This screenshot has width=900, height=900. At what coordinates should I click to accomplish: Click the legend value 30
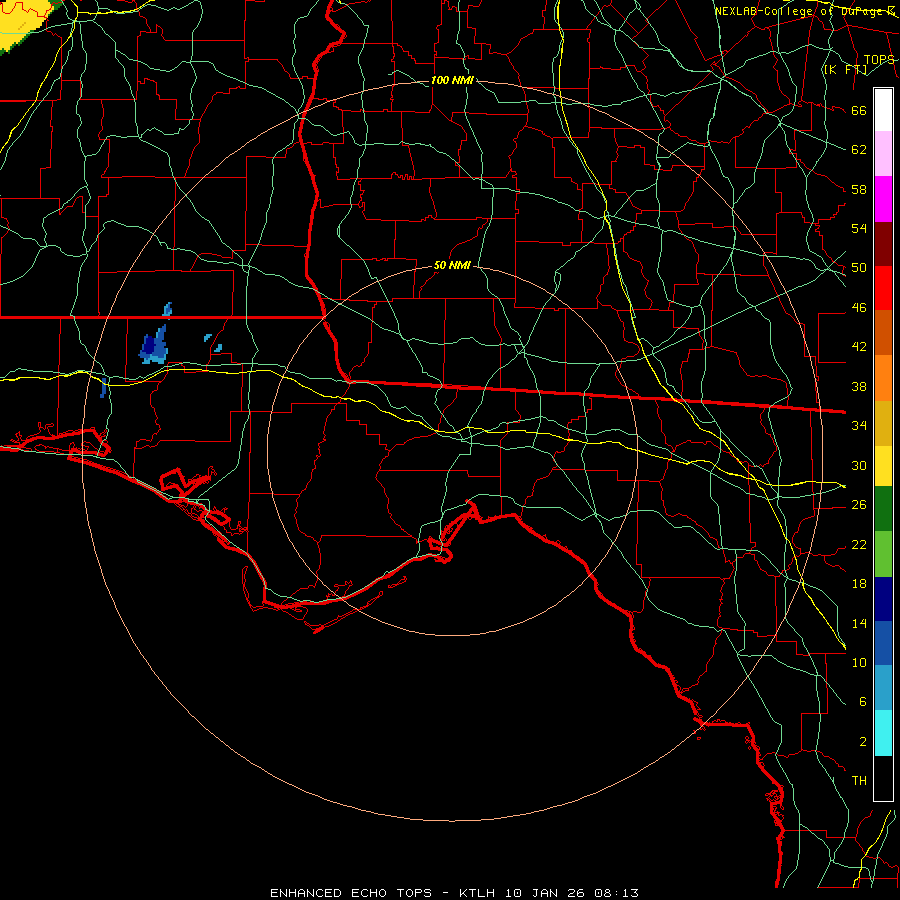coord(859,465)
